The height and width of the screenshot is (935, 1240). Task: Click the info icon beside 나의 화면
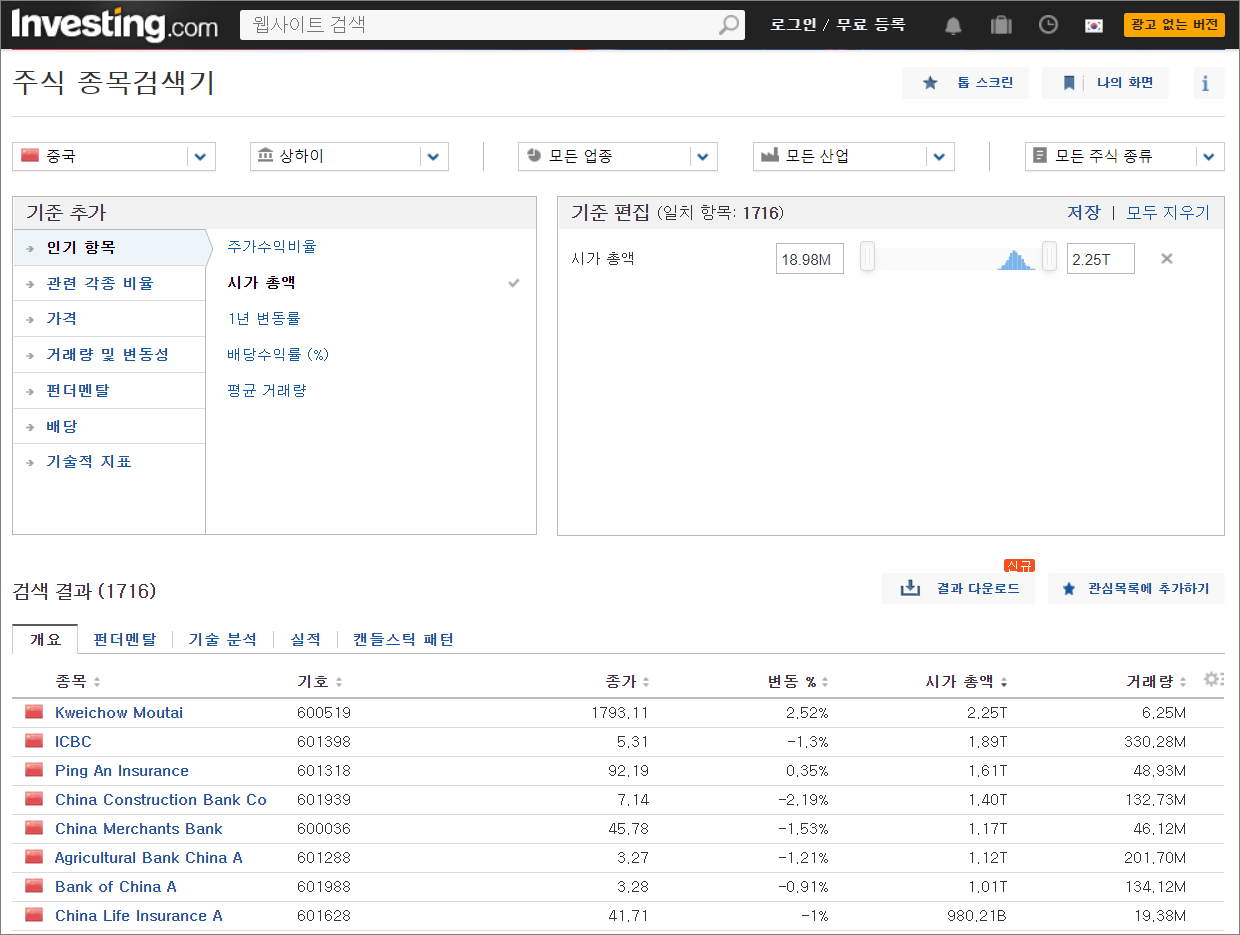pos(1209,83)
